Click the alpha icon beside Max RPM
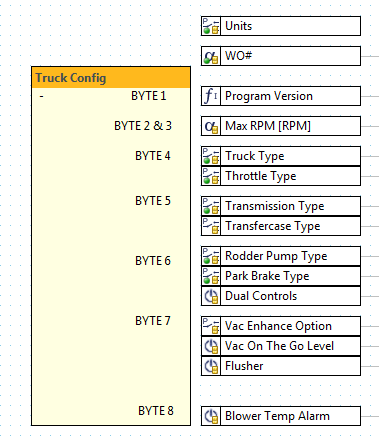Viewport: 379px width, 437px height. click(211, 126)
